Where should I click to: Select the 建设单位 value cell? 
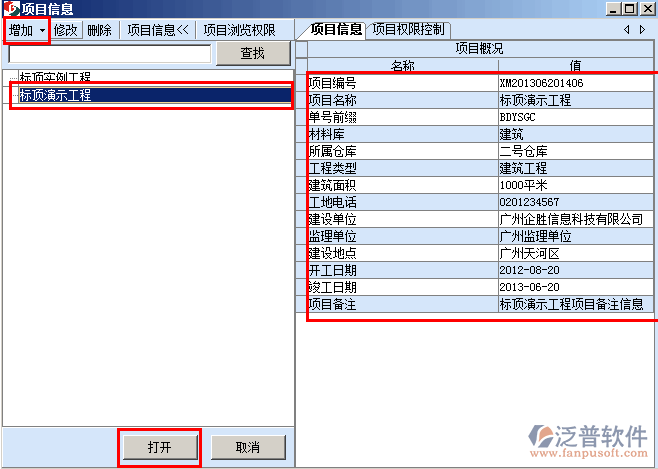tap(576, 219)
